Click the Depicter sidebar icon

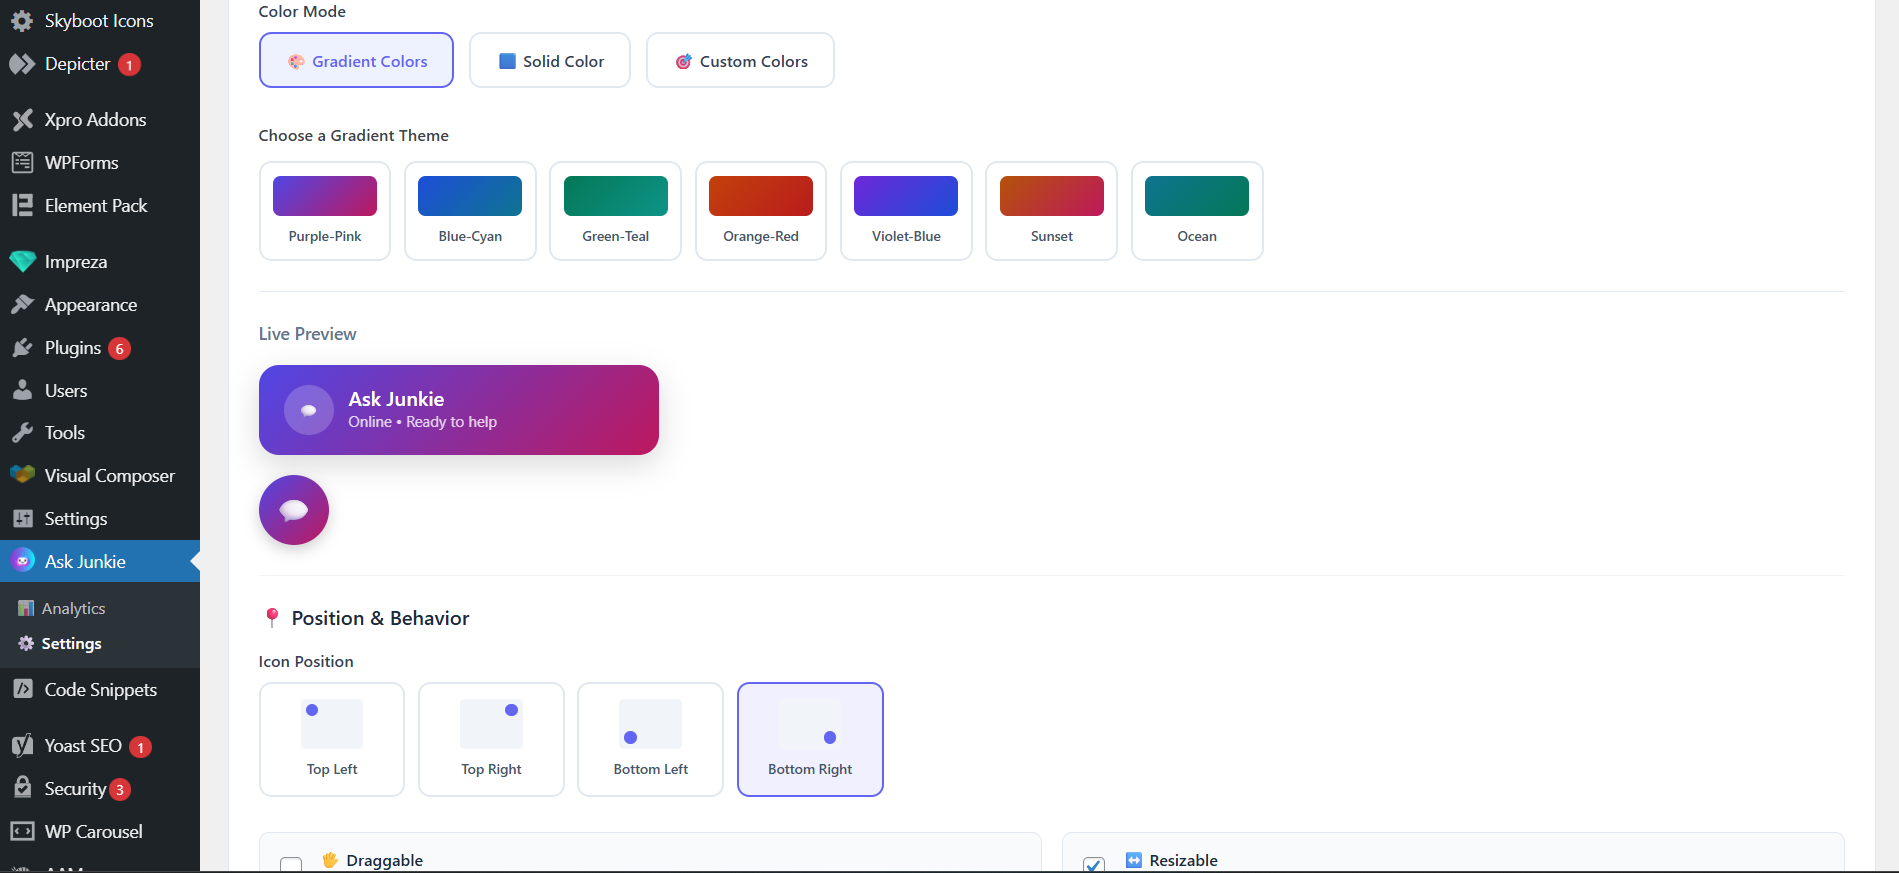[x=22, y=64]
